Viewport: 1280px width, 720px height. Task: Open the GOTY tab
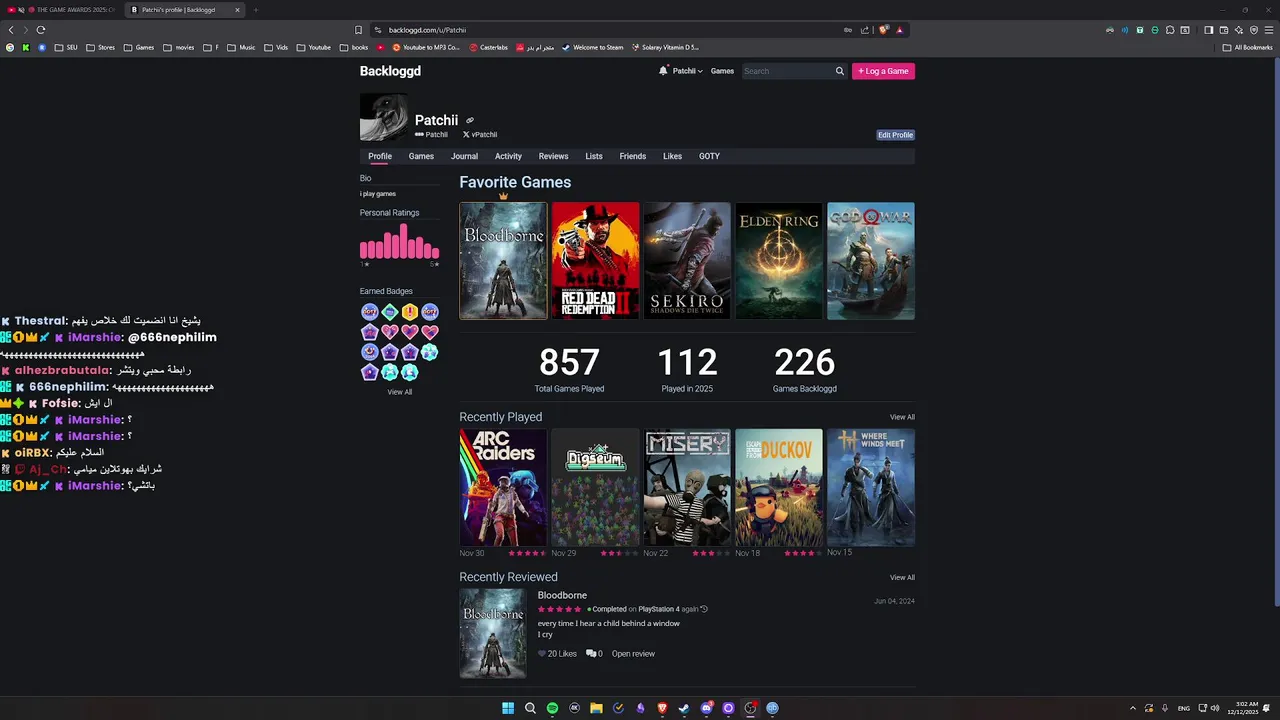[709, 156]
